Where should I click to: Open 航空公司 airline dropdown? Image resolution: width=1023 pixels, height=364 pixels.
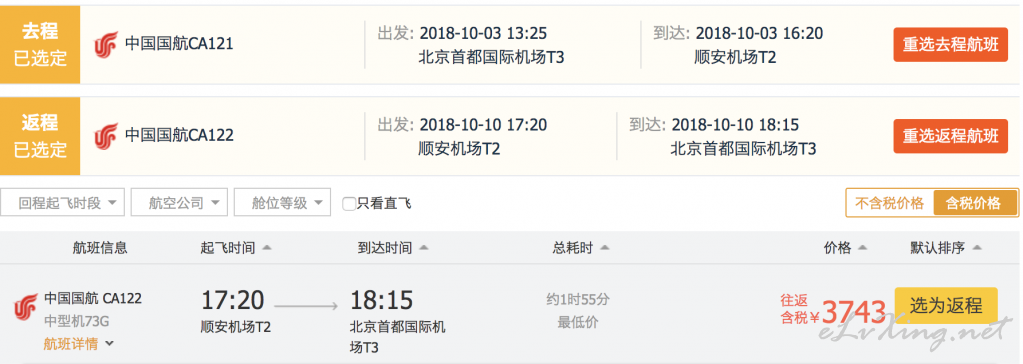click(179, 203)
